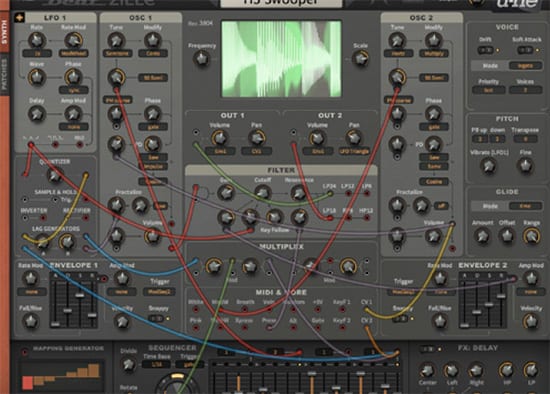Toggle the Voice Drift switch
Screen dimensions: 550x394
(x=485, y=50)
